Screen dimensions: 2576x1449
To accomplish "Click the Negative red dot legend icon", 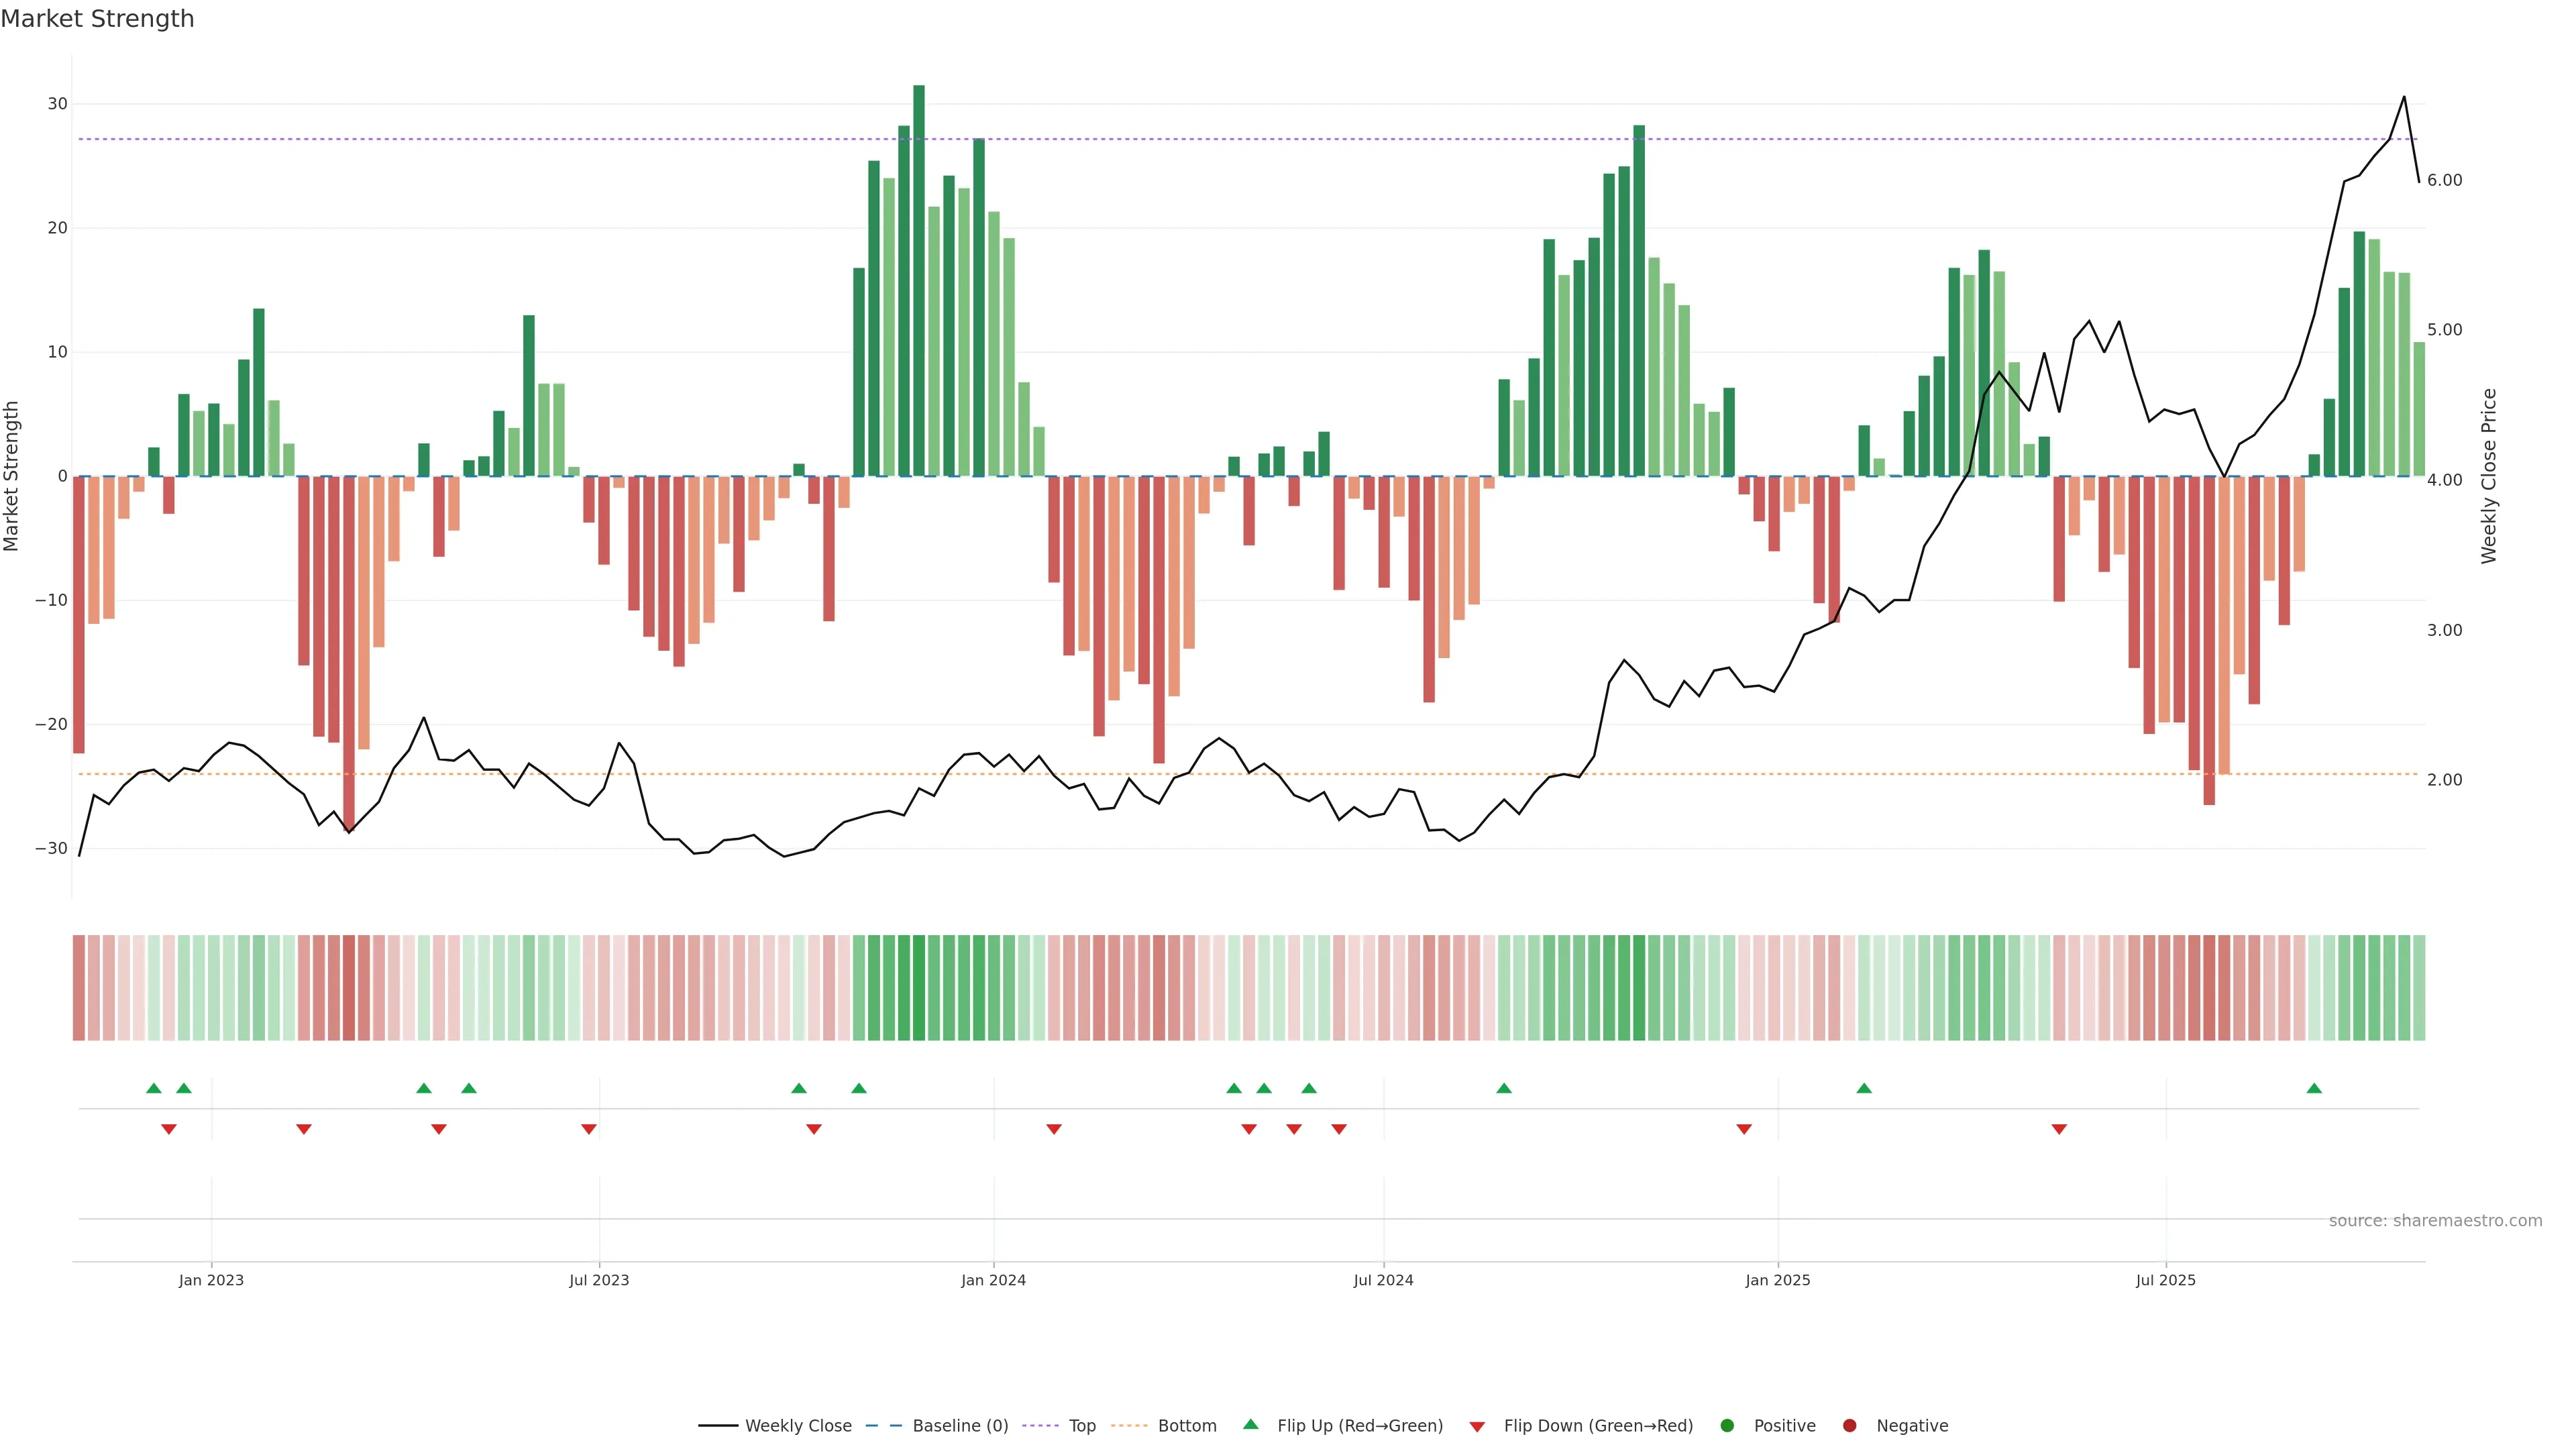I will pos(1849,1426).
